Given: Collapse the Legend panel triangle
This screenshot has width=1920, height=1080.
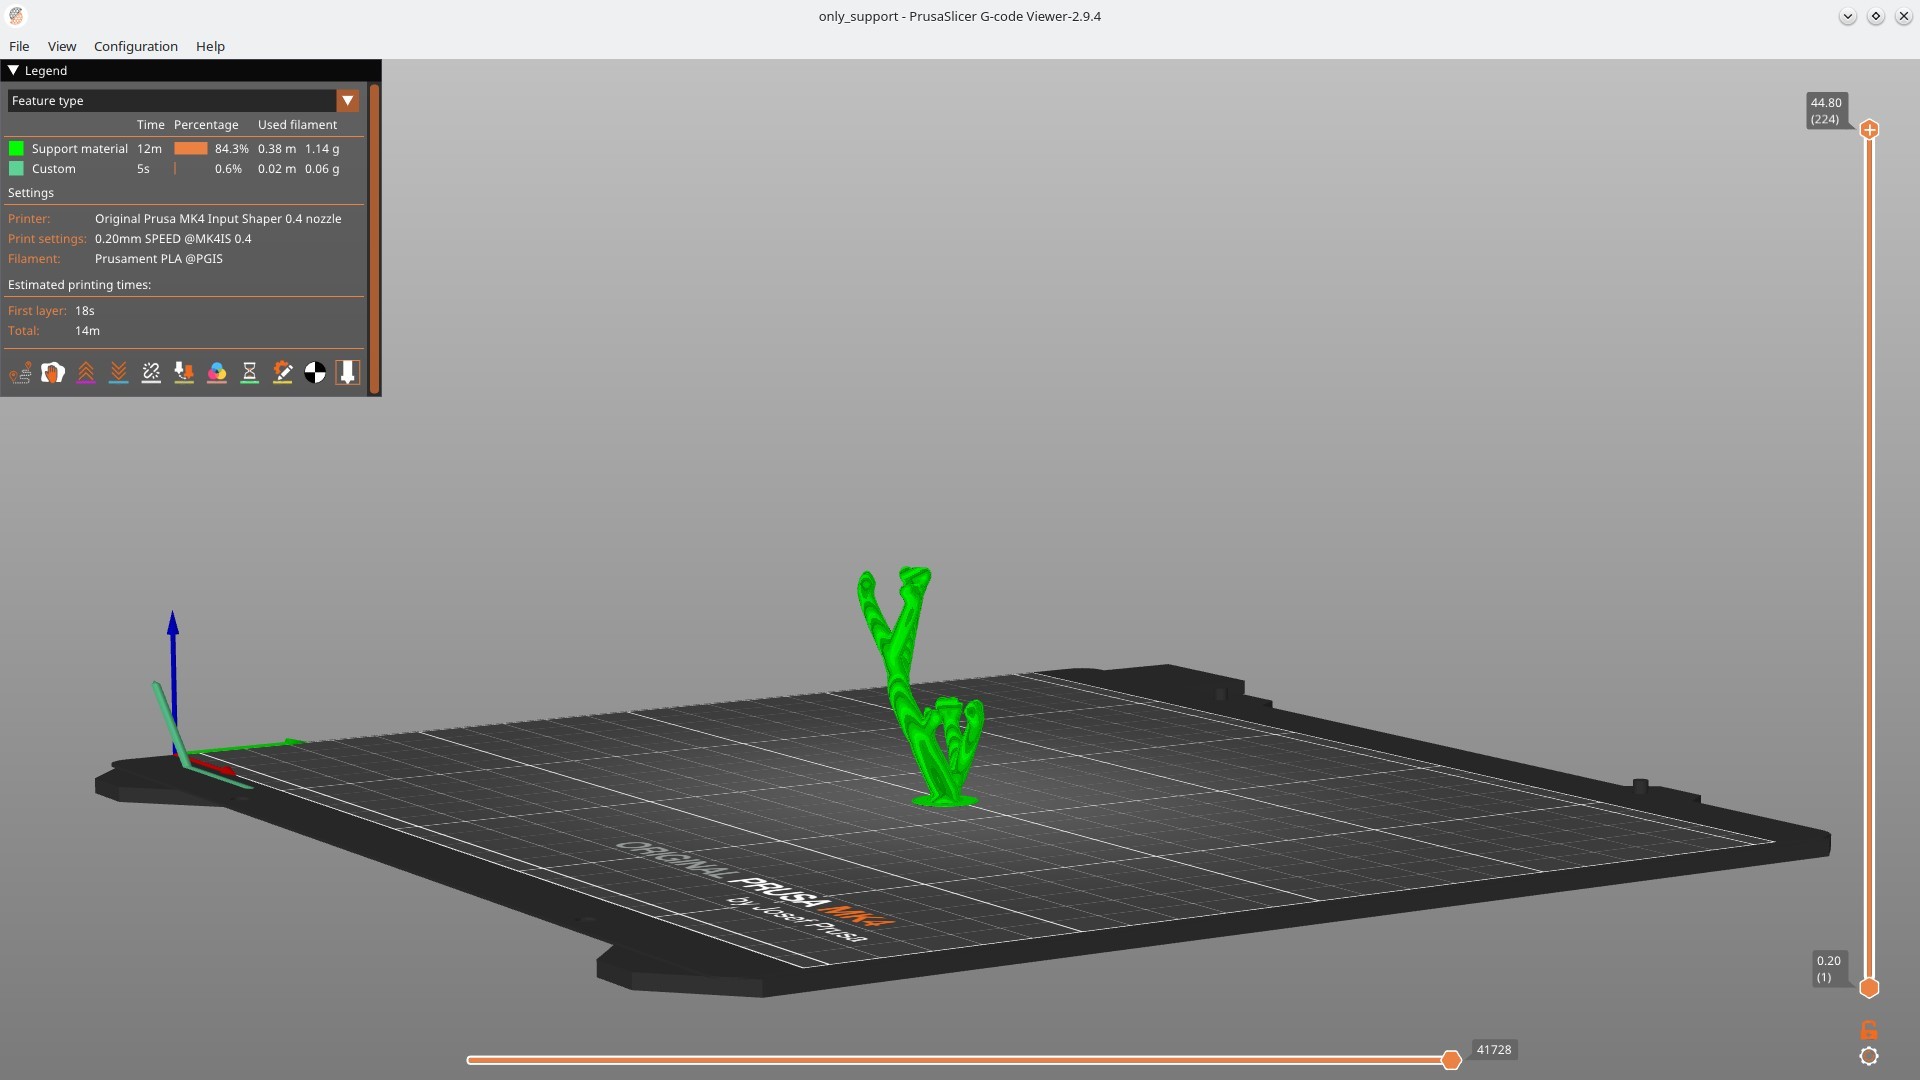Looking at the screenshot, I should pyautogui.click(x=13, y=70).
